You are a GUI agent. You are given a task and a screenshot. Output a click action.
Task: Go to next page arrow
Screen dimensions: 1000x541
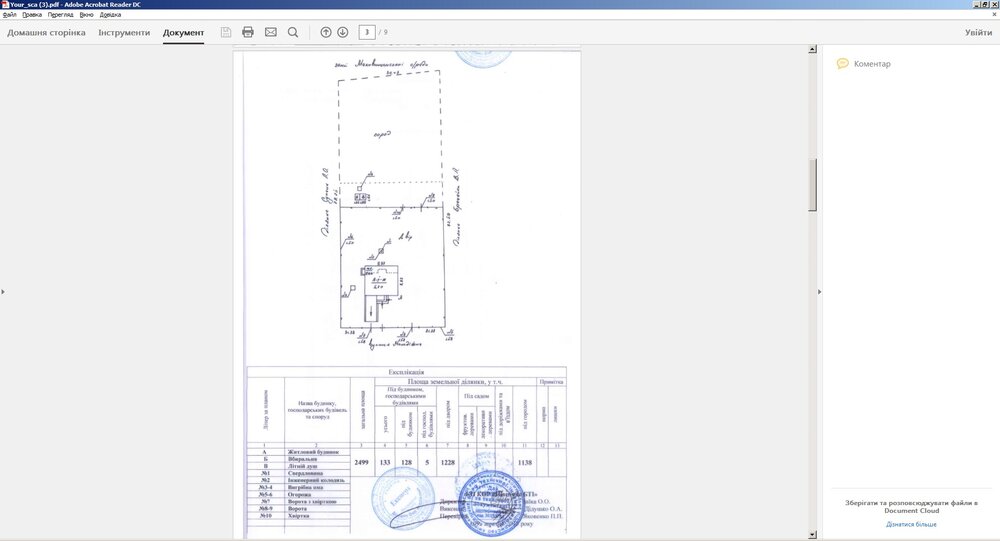[x=343, y=32]
